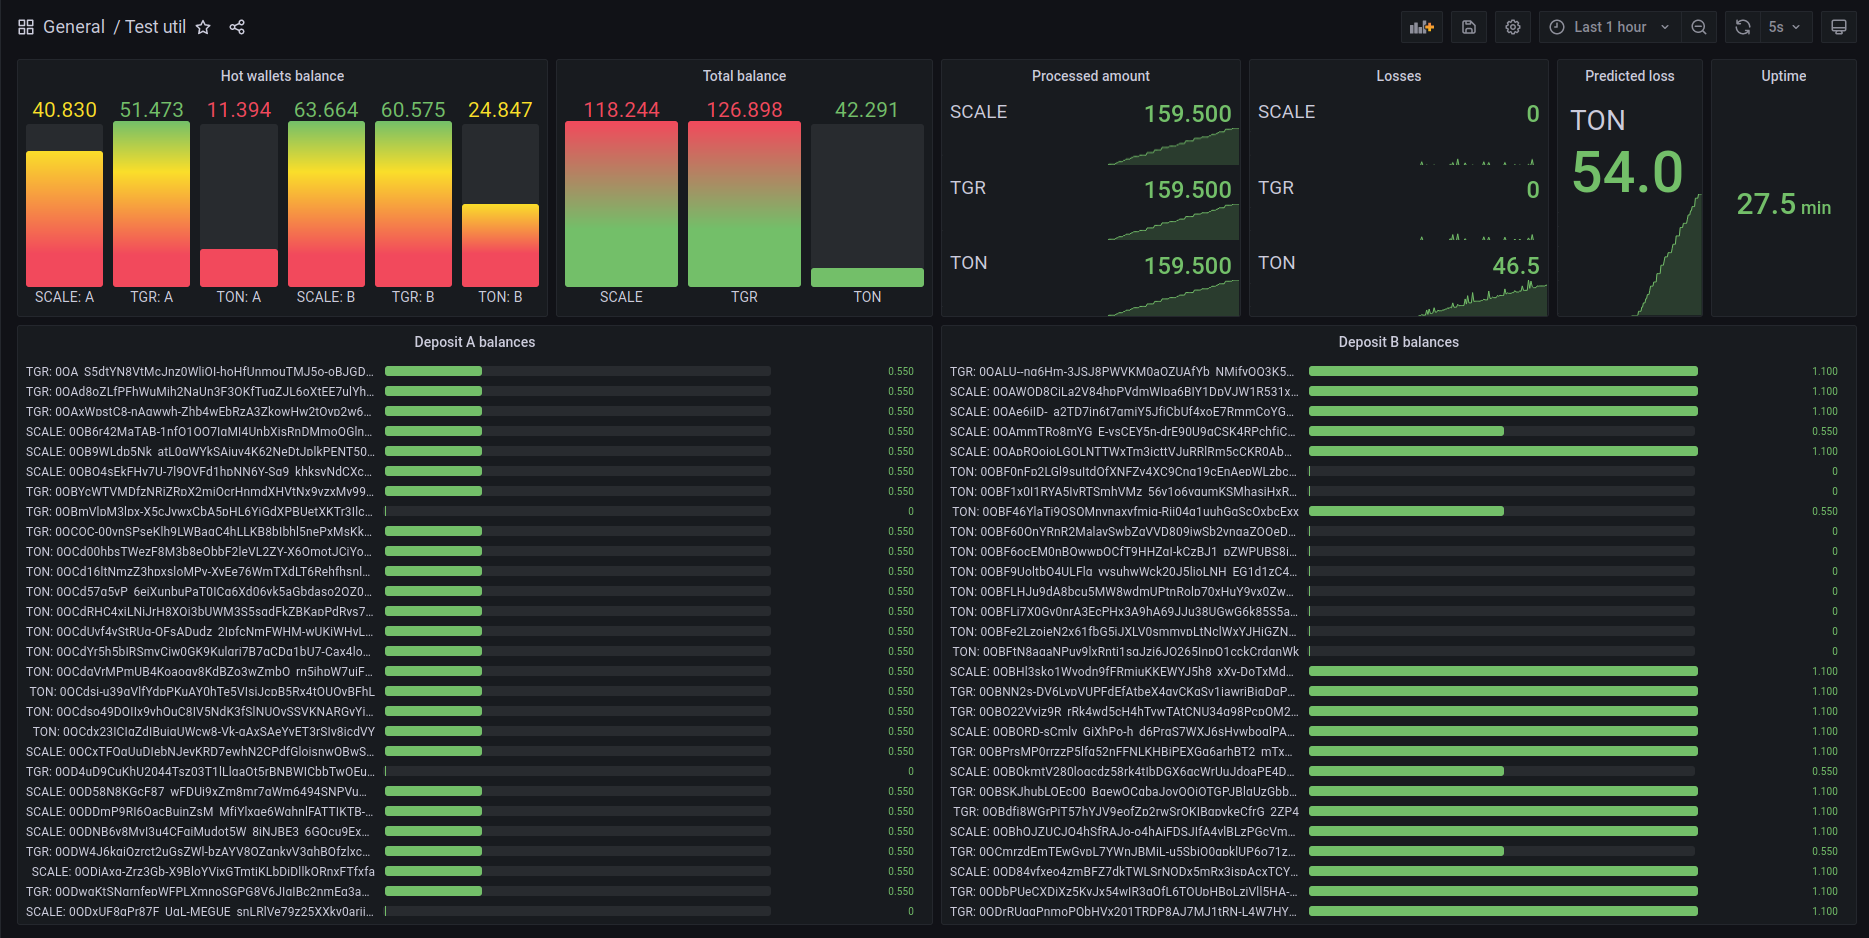This screenshot has width=1869, height=938.
Task: Open the Last 1 hour time picker
Action: click(x=1609, y=27)
